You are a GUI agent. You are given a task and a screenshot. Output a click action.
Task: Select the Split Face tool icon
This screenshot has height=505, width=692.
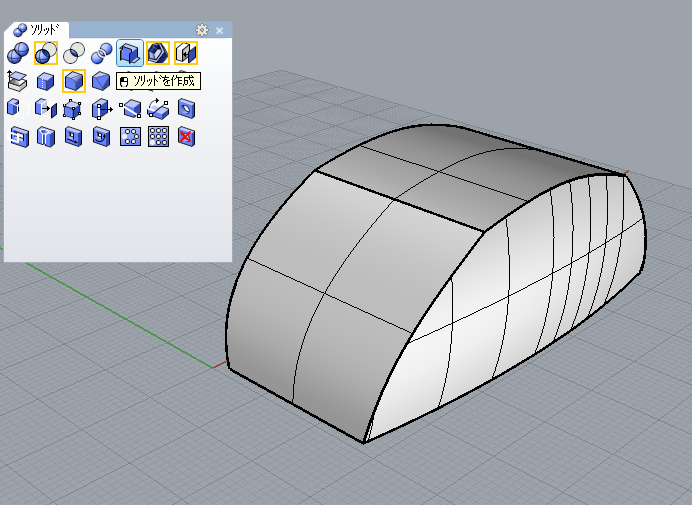pos(130,109)
